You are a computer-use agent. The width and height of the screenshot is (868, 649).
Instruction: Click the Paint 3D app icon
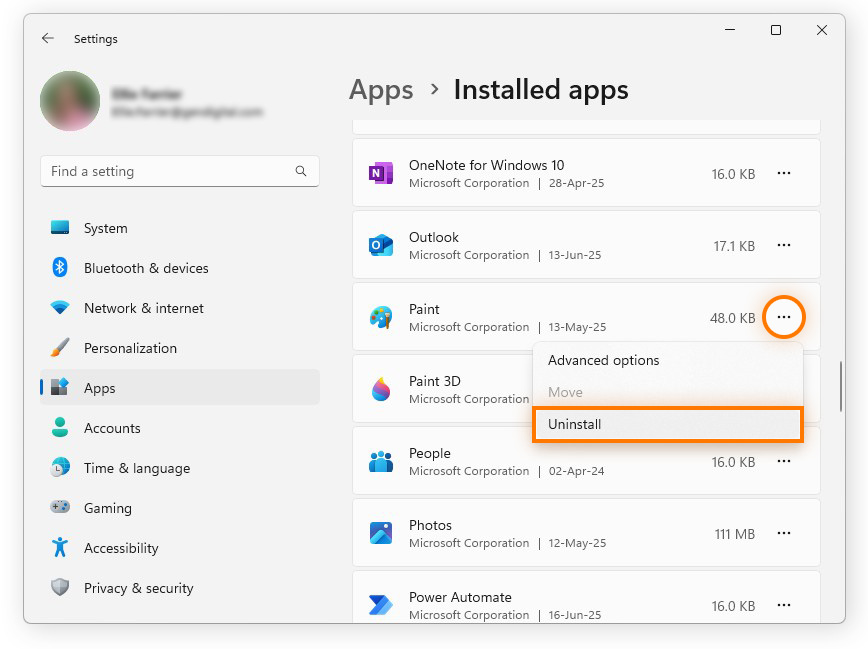pyautogui.click(x=381, y=389)
